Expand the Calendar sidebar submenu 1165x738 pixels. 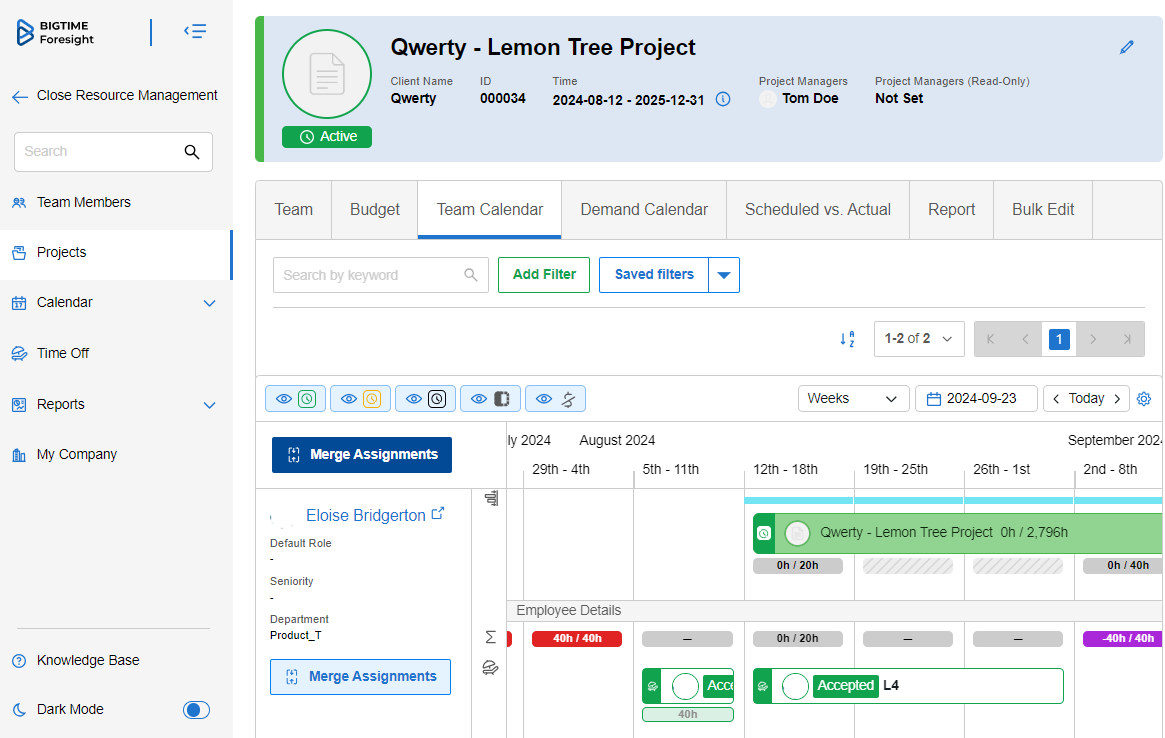(x=209, y=303)
